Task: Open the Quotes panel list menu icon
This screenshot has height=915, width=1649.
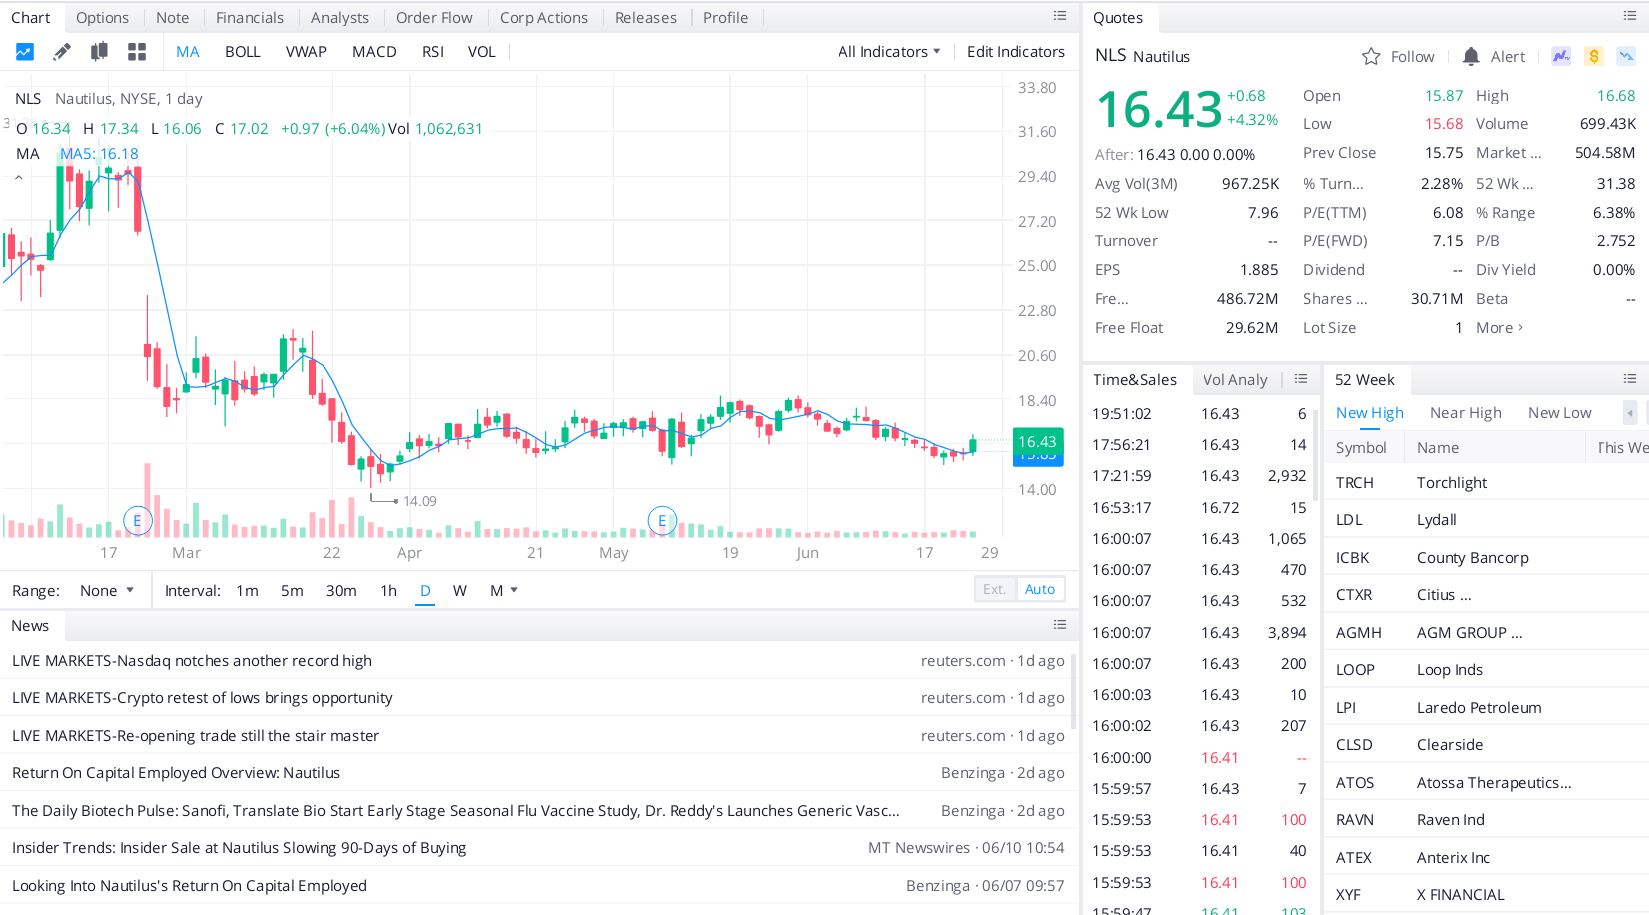Action: click(x=1630, y=16)
